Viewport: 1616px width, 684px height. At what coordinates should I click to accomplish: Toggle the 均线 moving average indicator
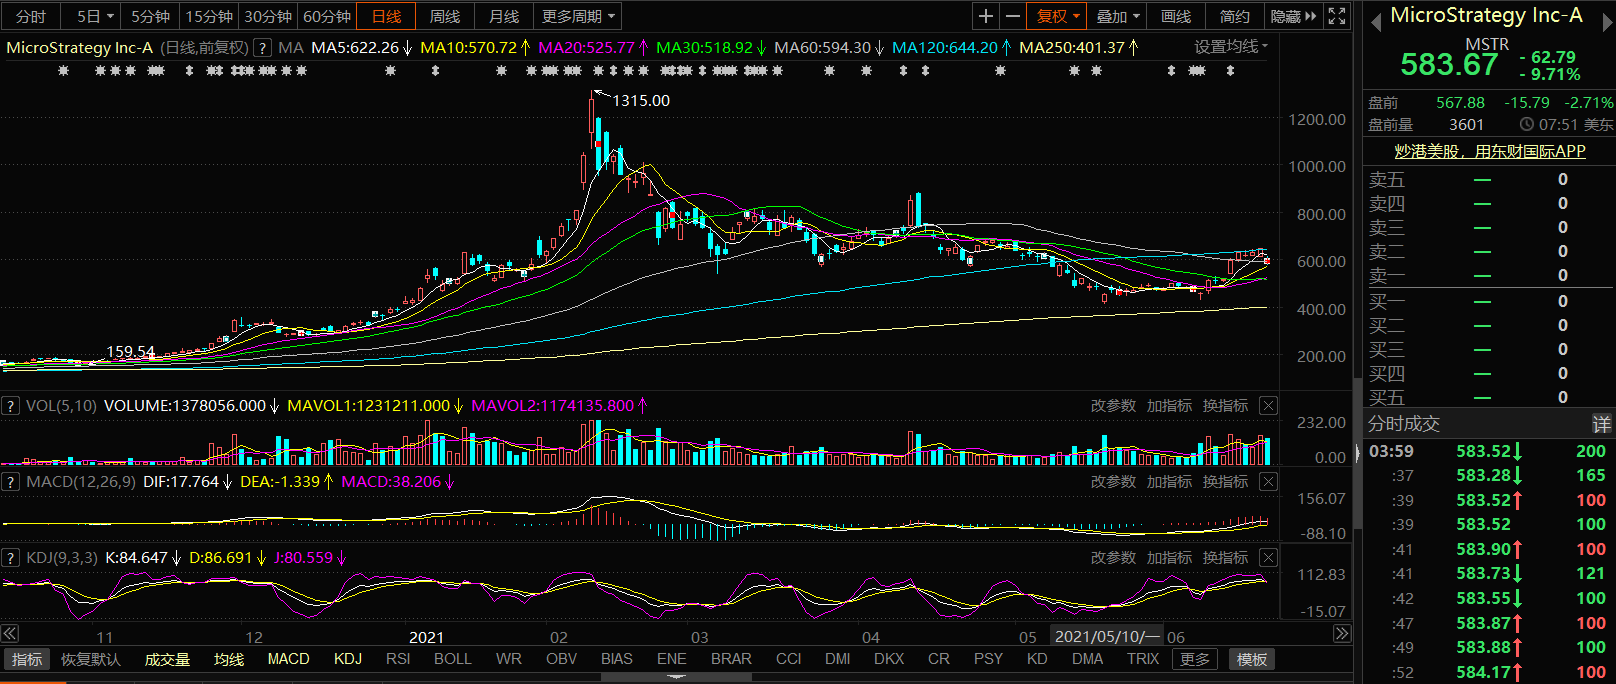coord(229,660)
